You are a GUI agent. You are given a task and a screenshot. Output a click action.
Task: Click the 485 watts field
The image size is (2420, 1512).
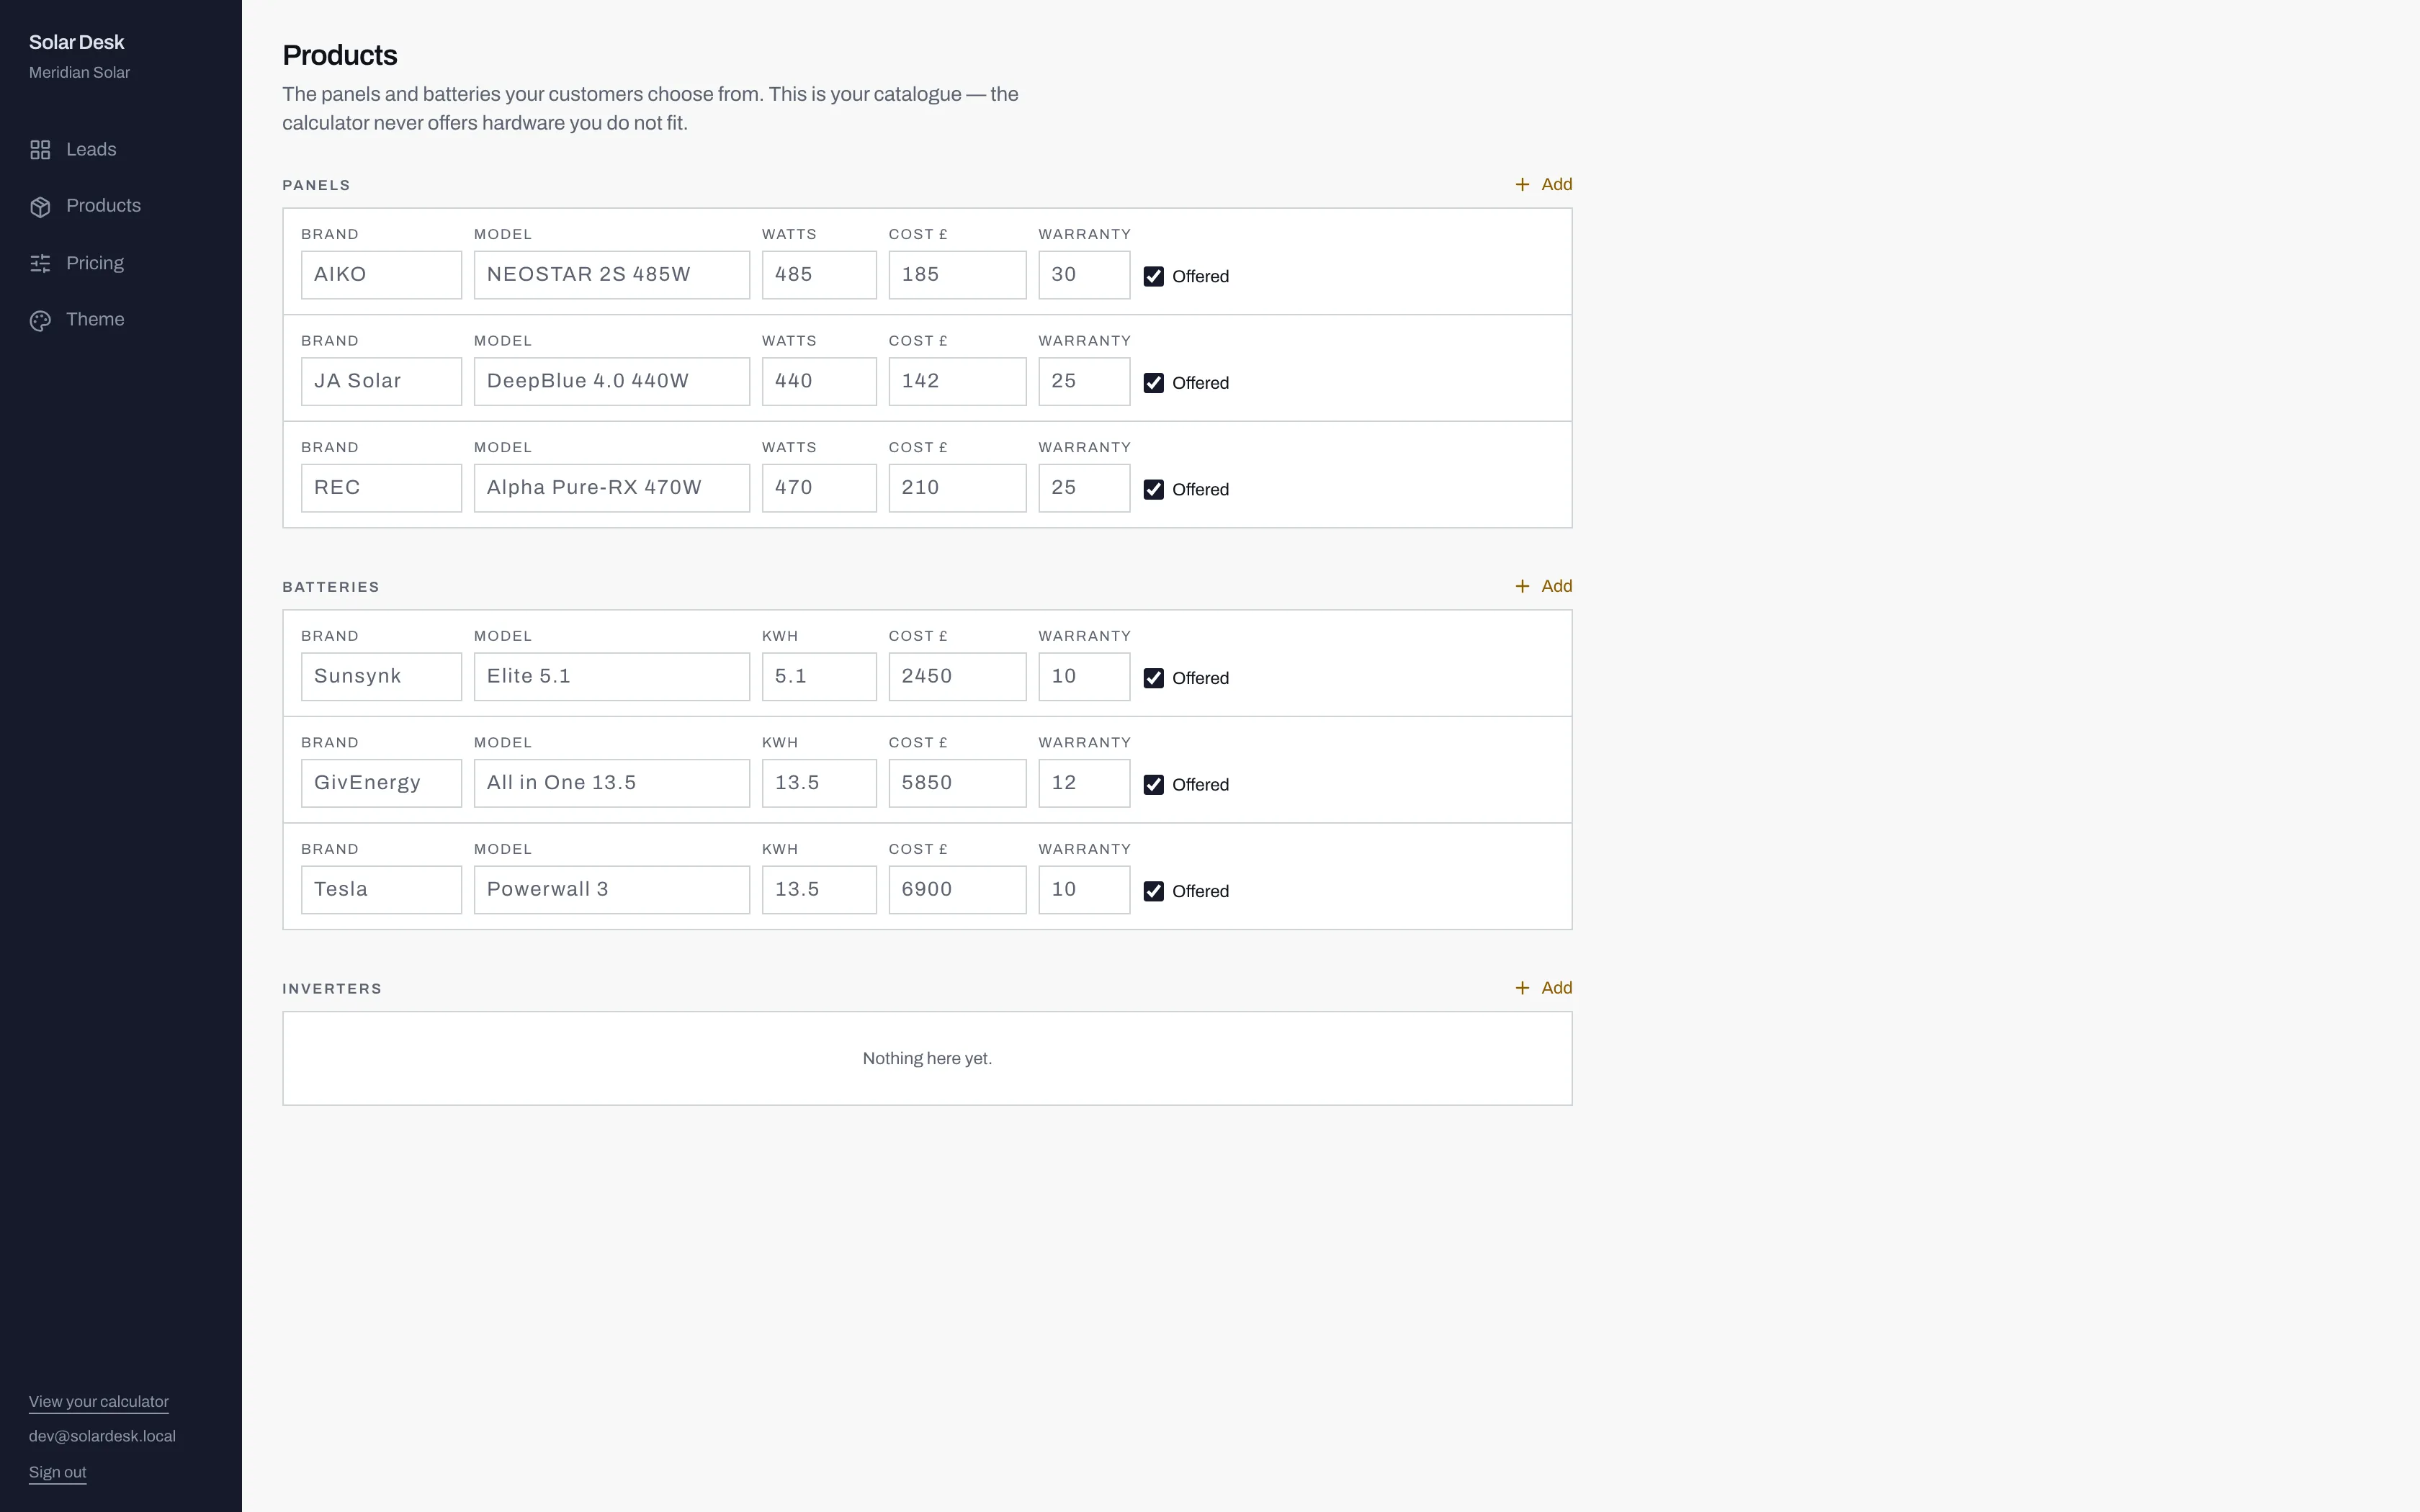point(819,275)
